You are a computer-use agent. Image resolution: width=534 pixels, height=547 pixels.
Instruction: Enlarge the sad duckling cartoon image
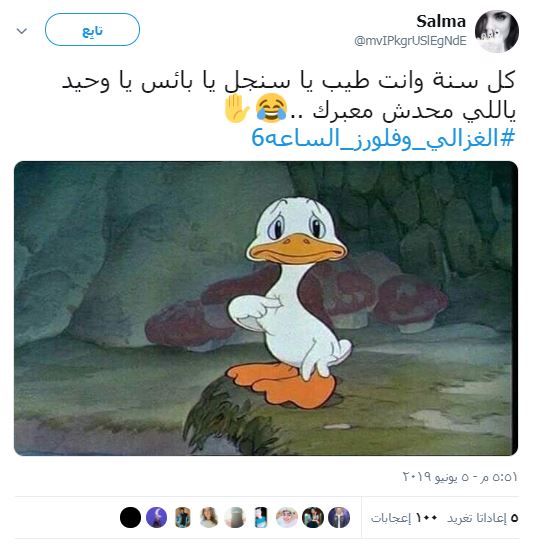[x=266, y=308]
